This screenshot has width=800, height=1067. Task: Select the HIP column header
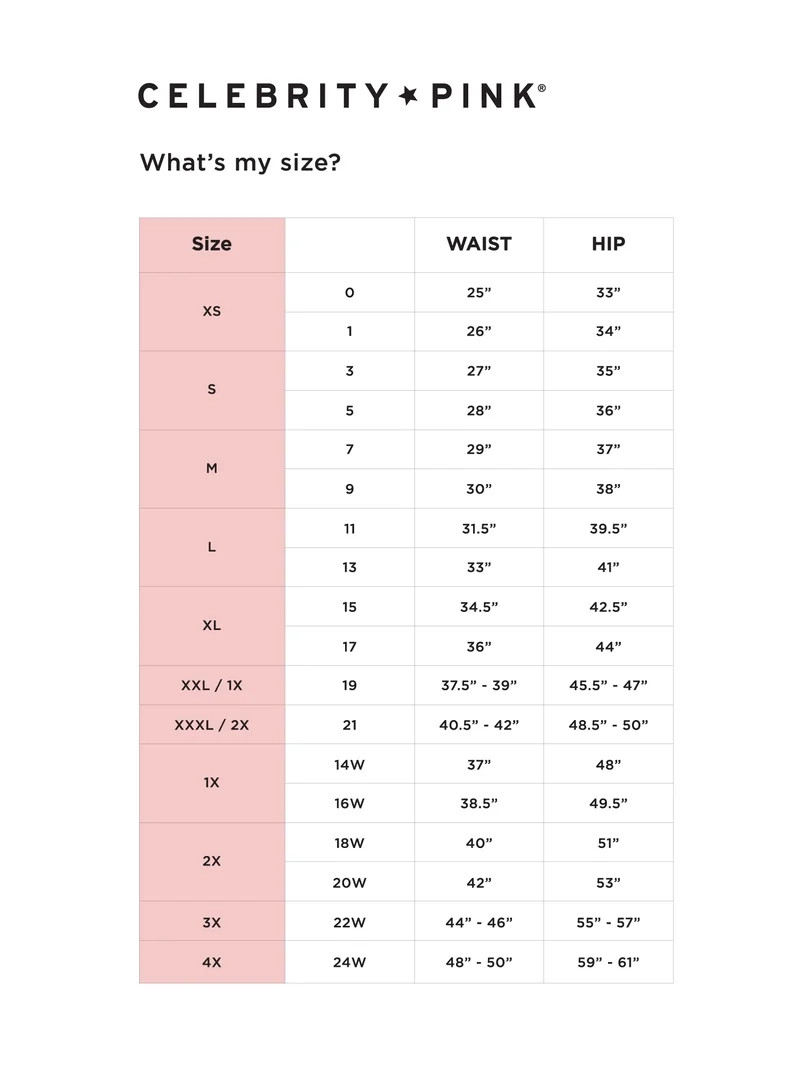click(608, 244)
